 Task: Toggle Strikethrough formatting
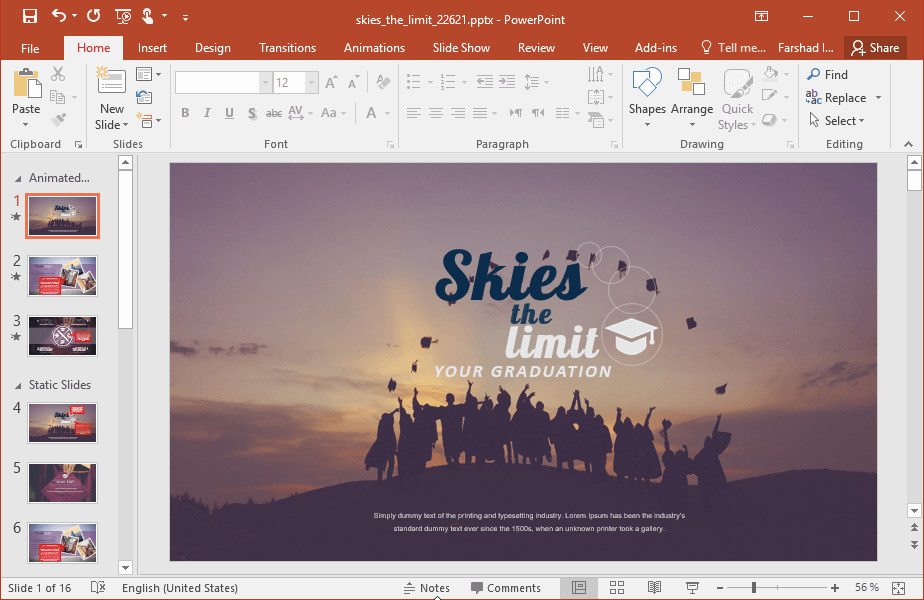click(x=273, y=113)
